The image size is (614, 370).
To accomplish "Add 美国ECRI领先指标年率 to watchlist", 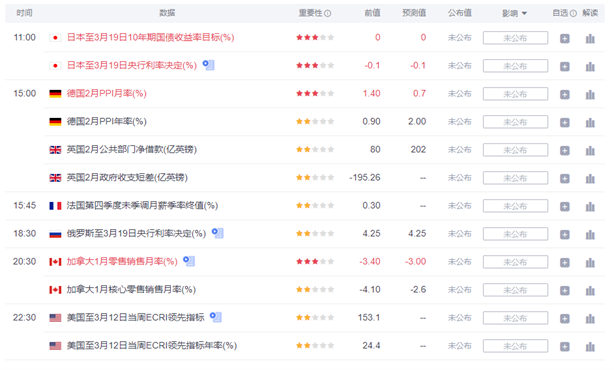I will click(565, 346).
